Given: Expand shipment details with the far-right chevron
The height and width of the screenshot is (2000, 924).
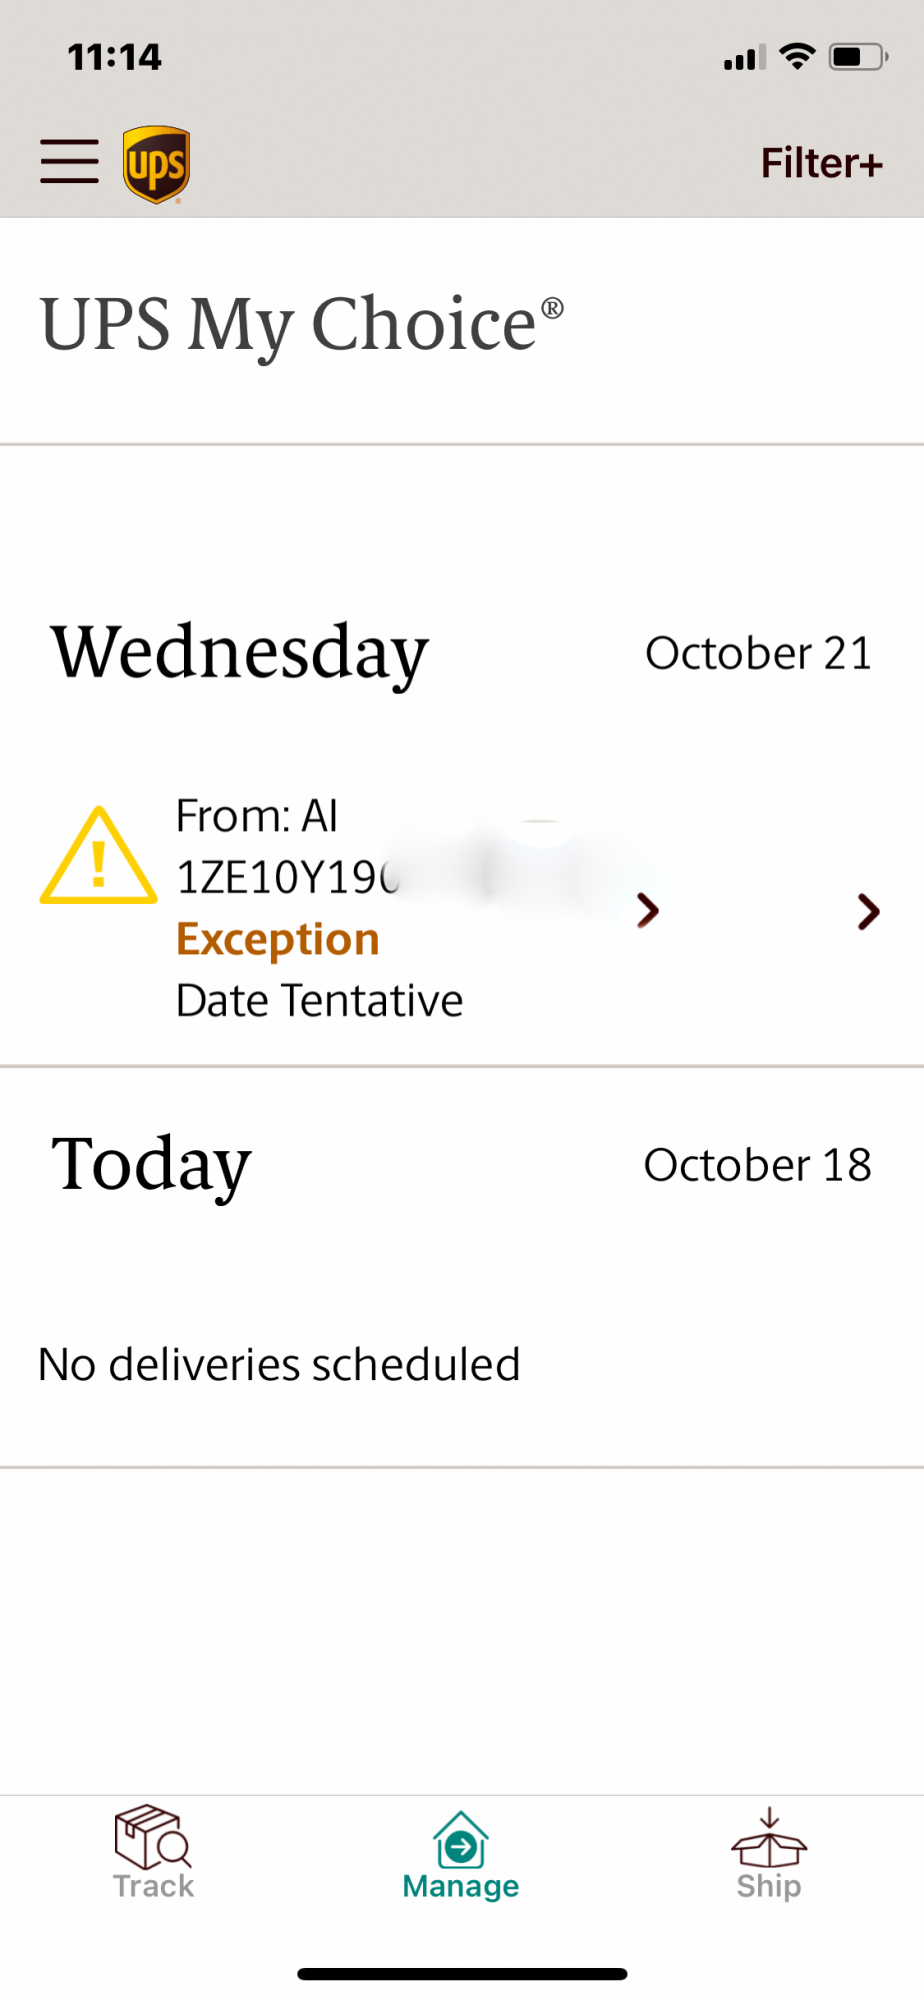Looking at the screenshot, I should 868,911.
